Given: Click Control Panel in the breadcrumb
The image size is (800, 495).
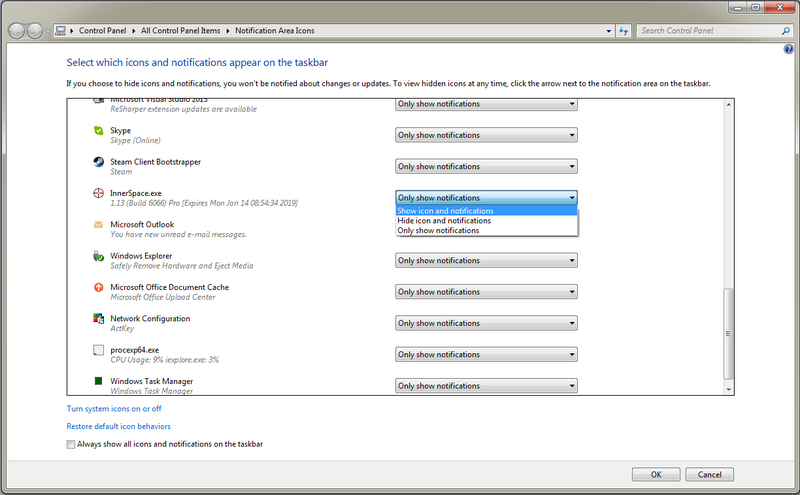Looking at the screenshot, I should (103, 31).
